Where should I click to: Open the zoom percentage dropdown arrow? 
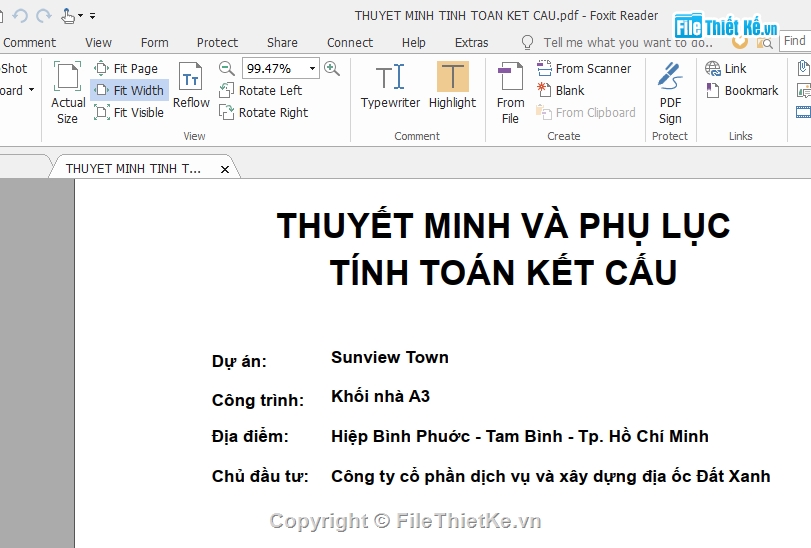point(312,68)
